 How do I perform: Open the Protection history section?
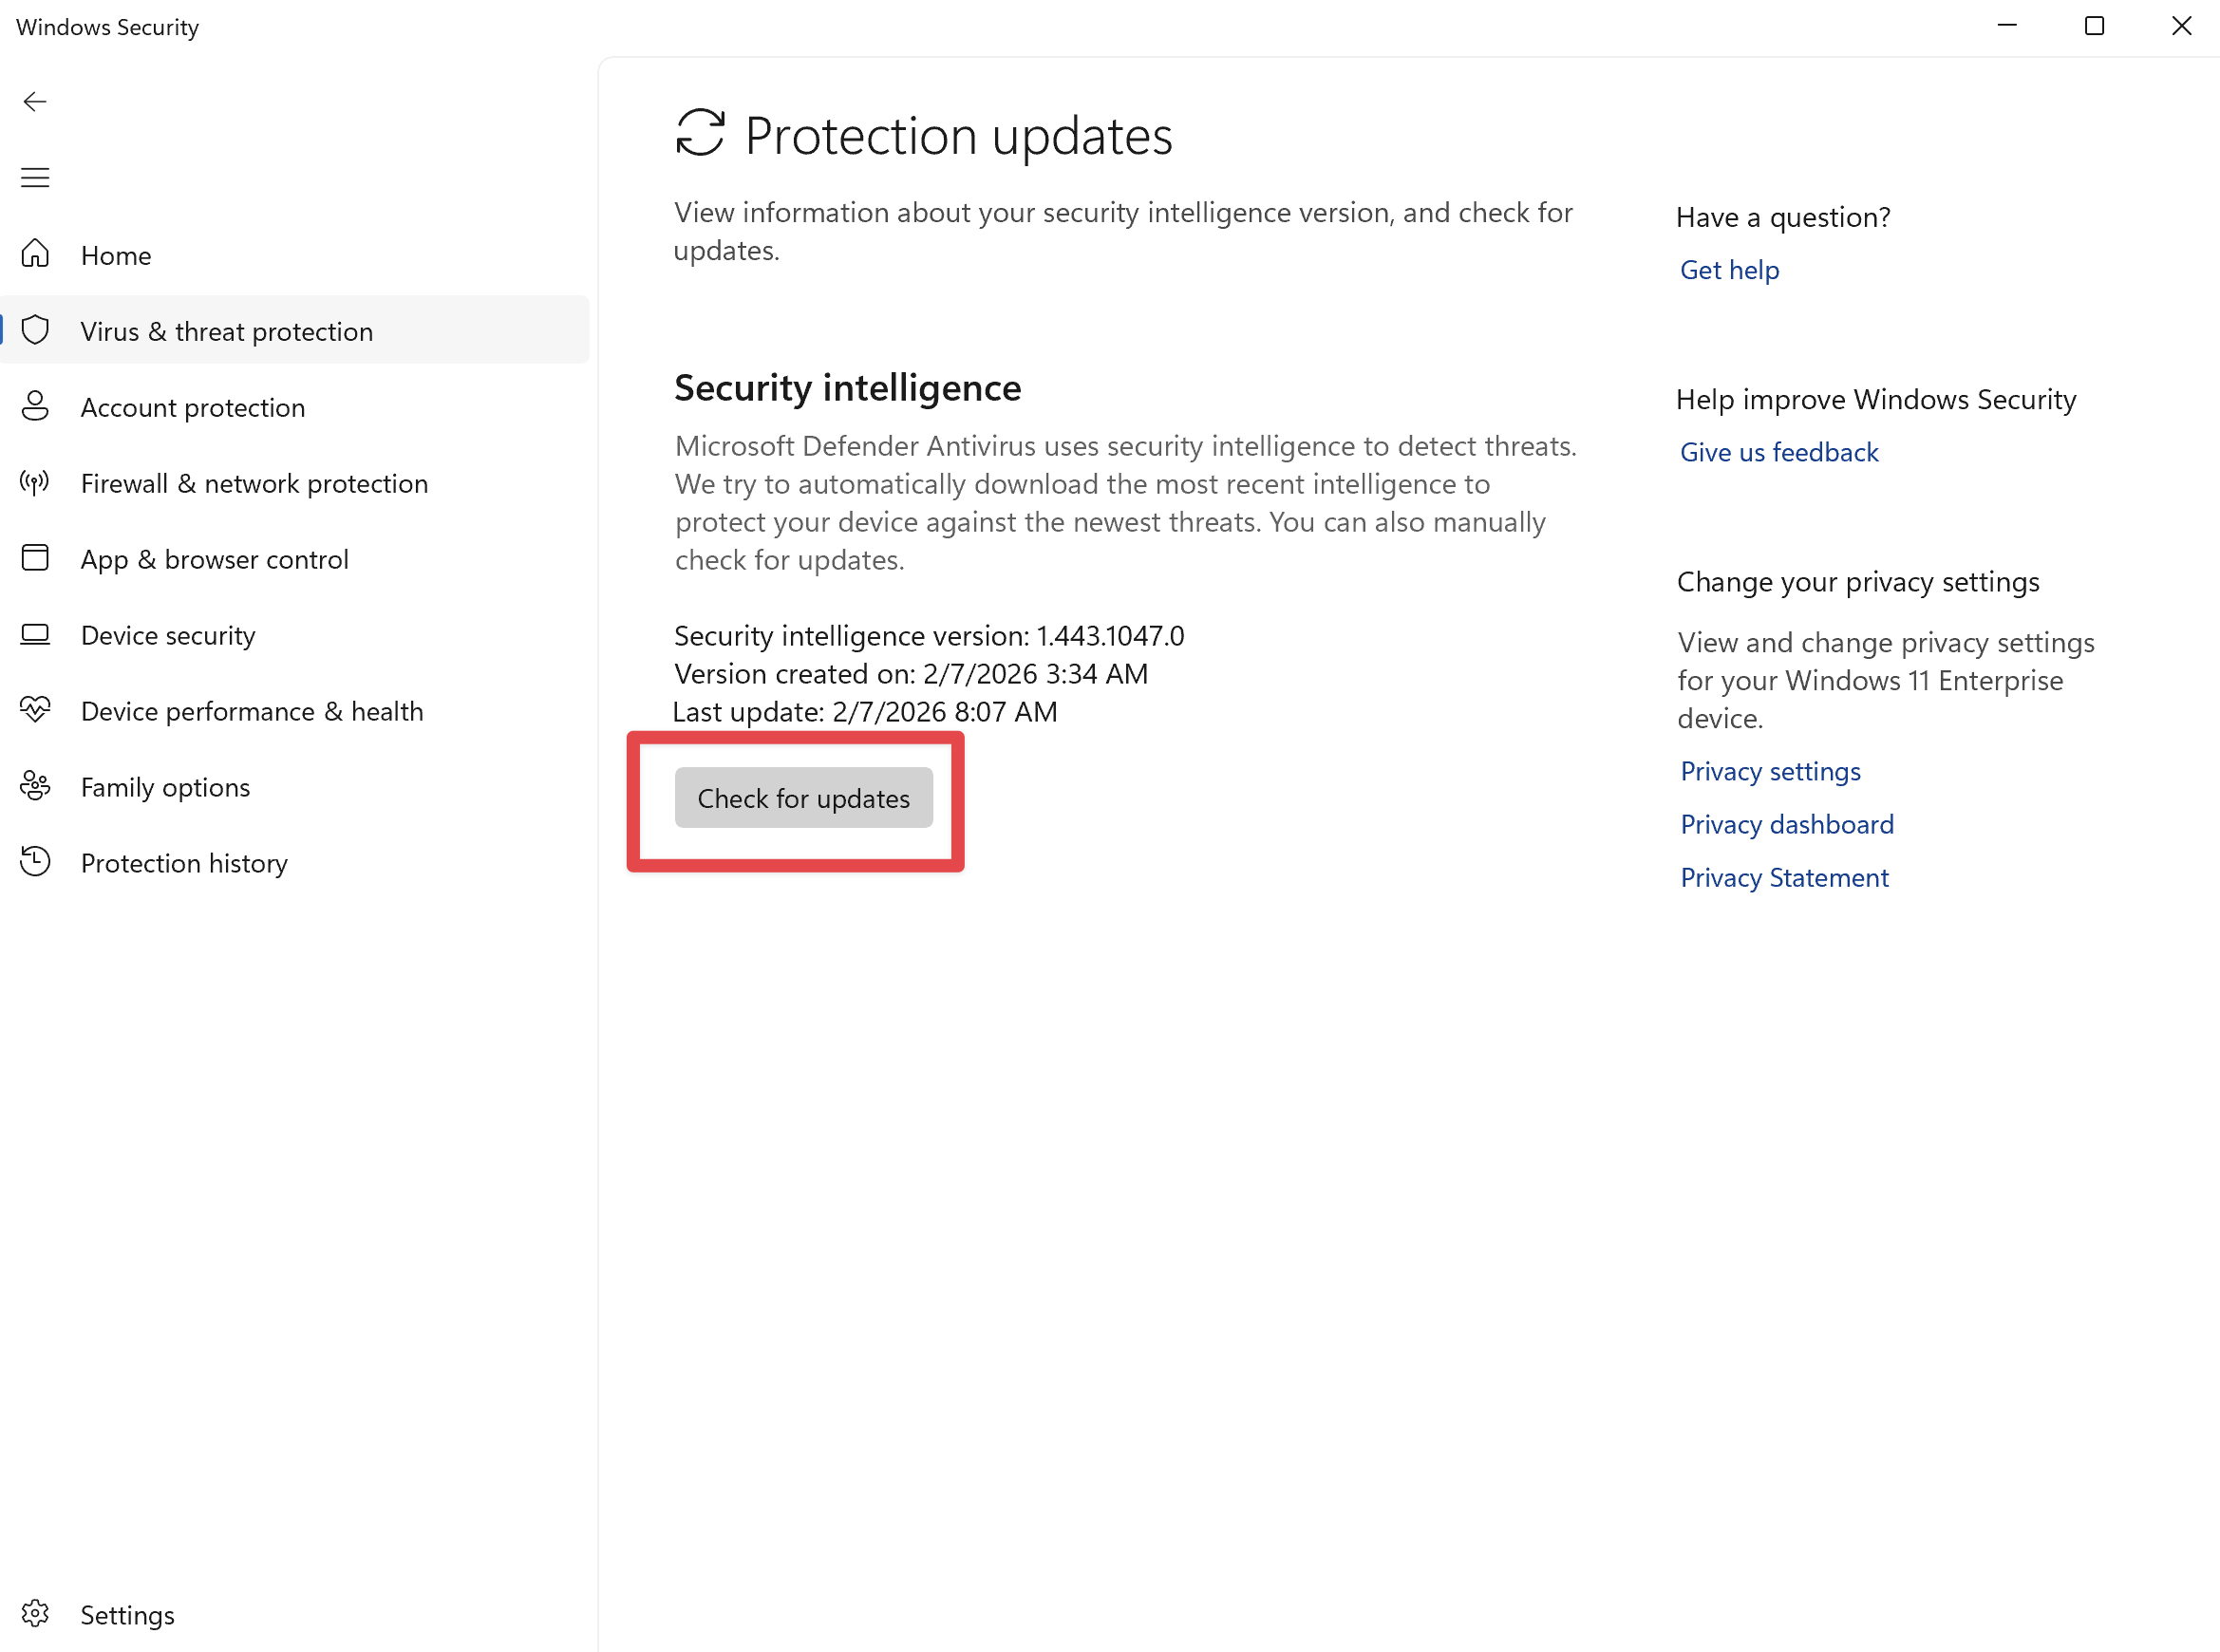(x=184, y=864)
